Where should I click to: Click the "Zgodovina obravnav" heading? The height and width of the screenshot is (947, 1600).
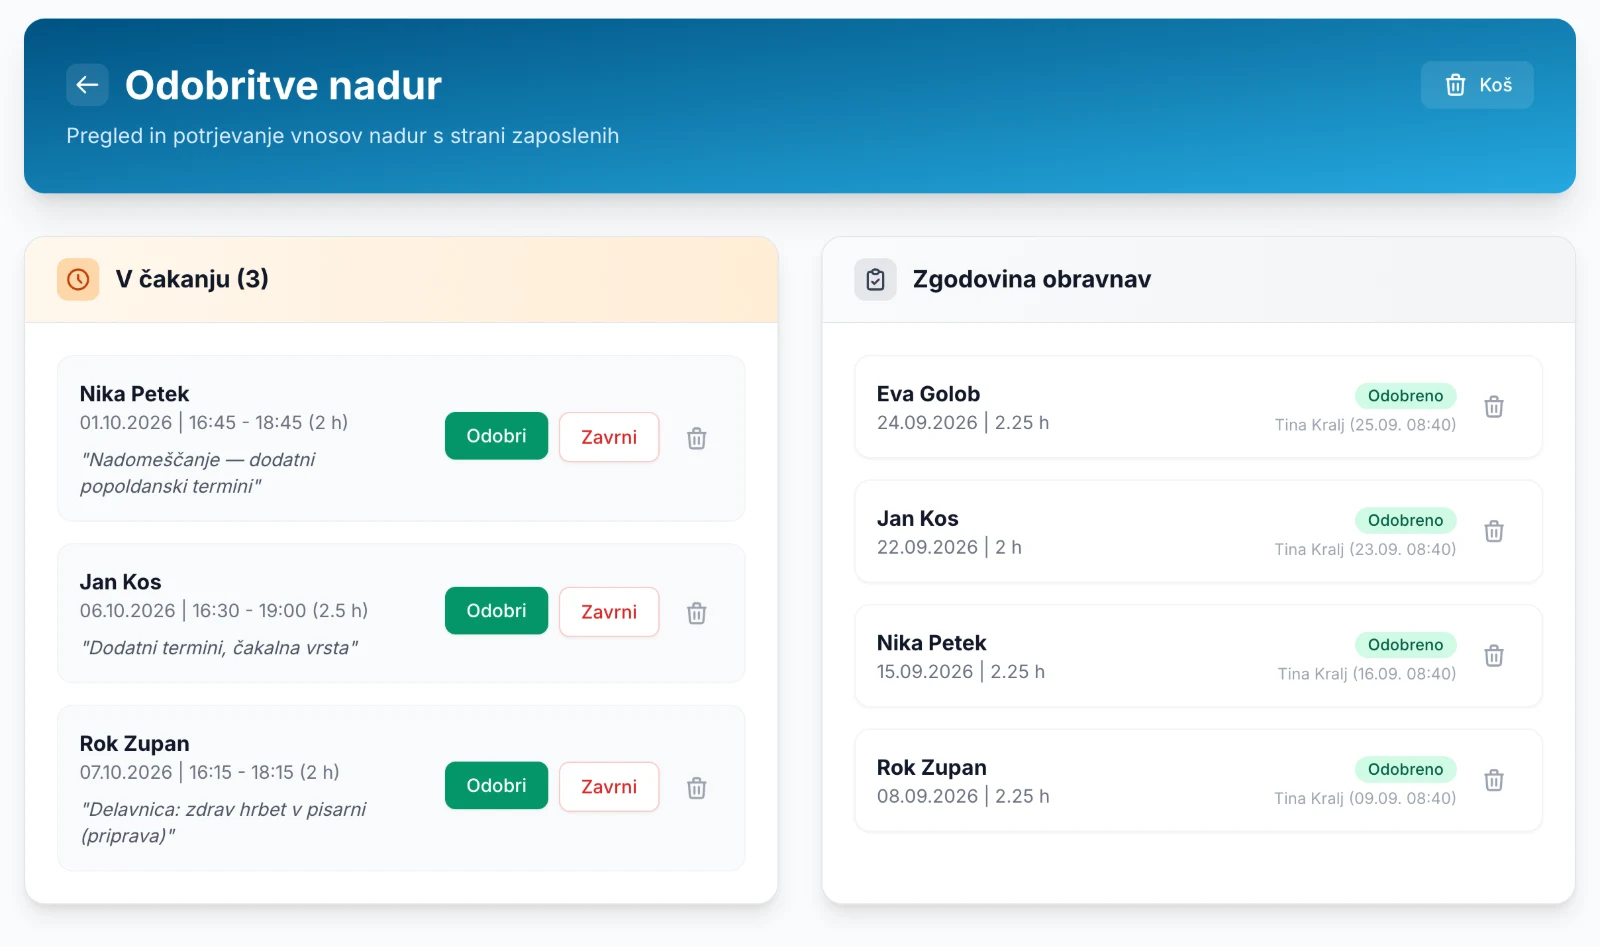[x=1032, y=279]
